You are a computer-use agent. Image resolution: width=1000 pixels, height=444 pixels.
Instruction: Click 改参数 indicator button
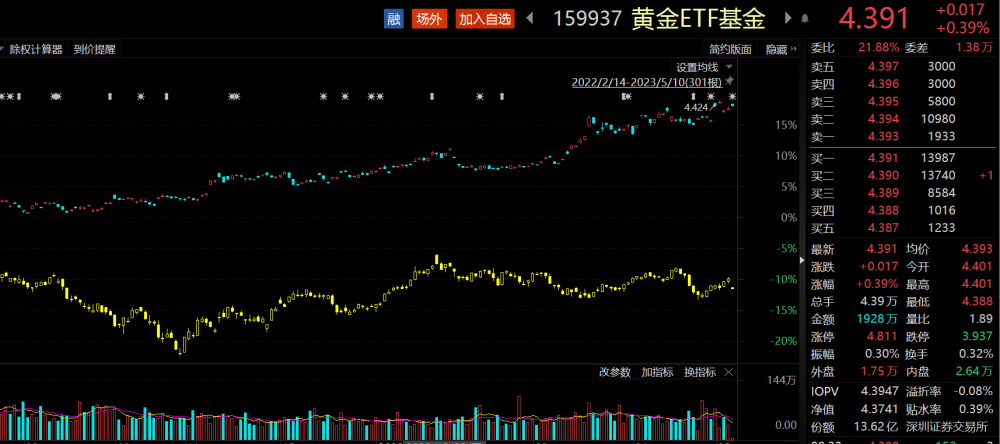[615, 372]
